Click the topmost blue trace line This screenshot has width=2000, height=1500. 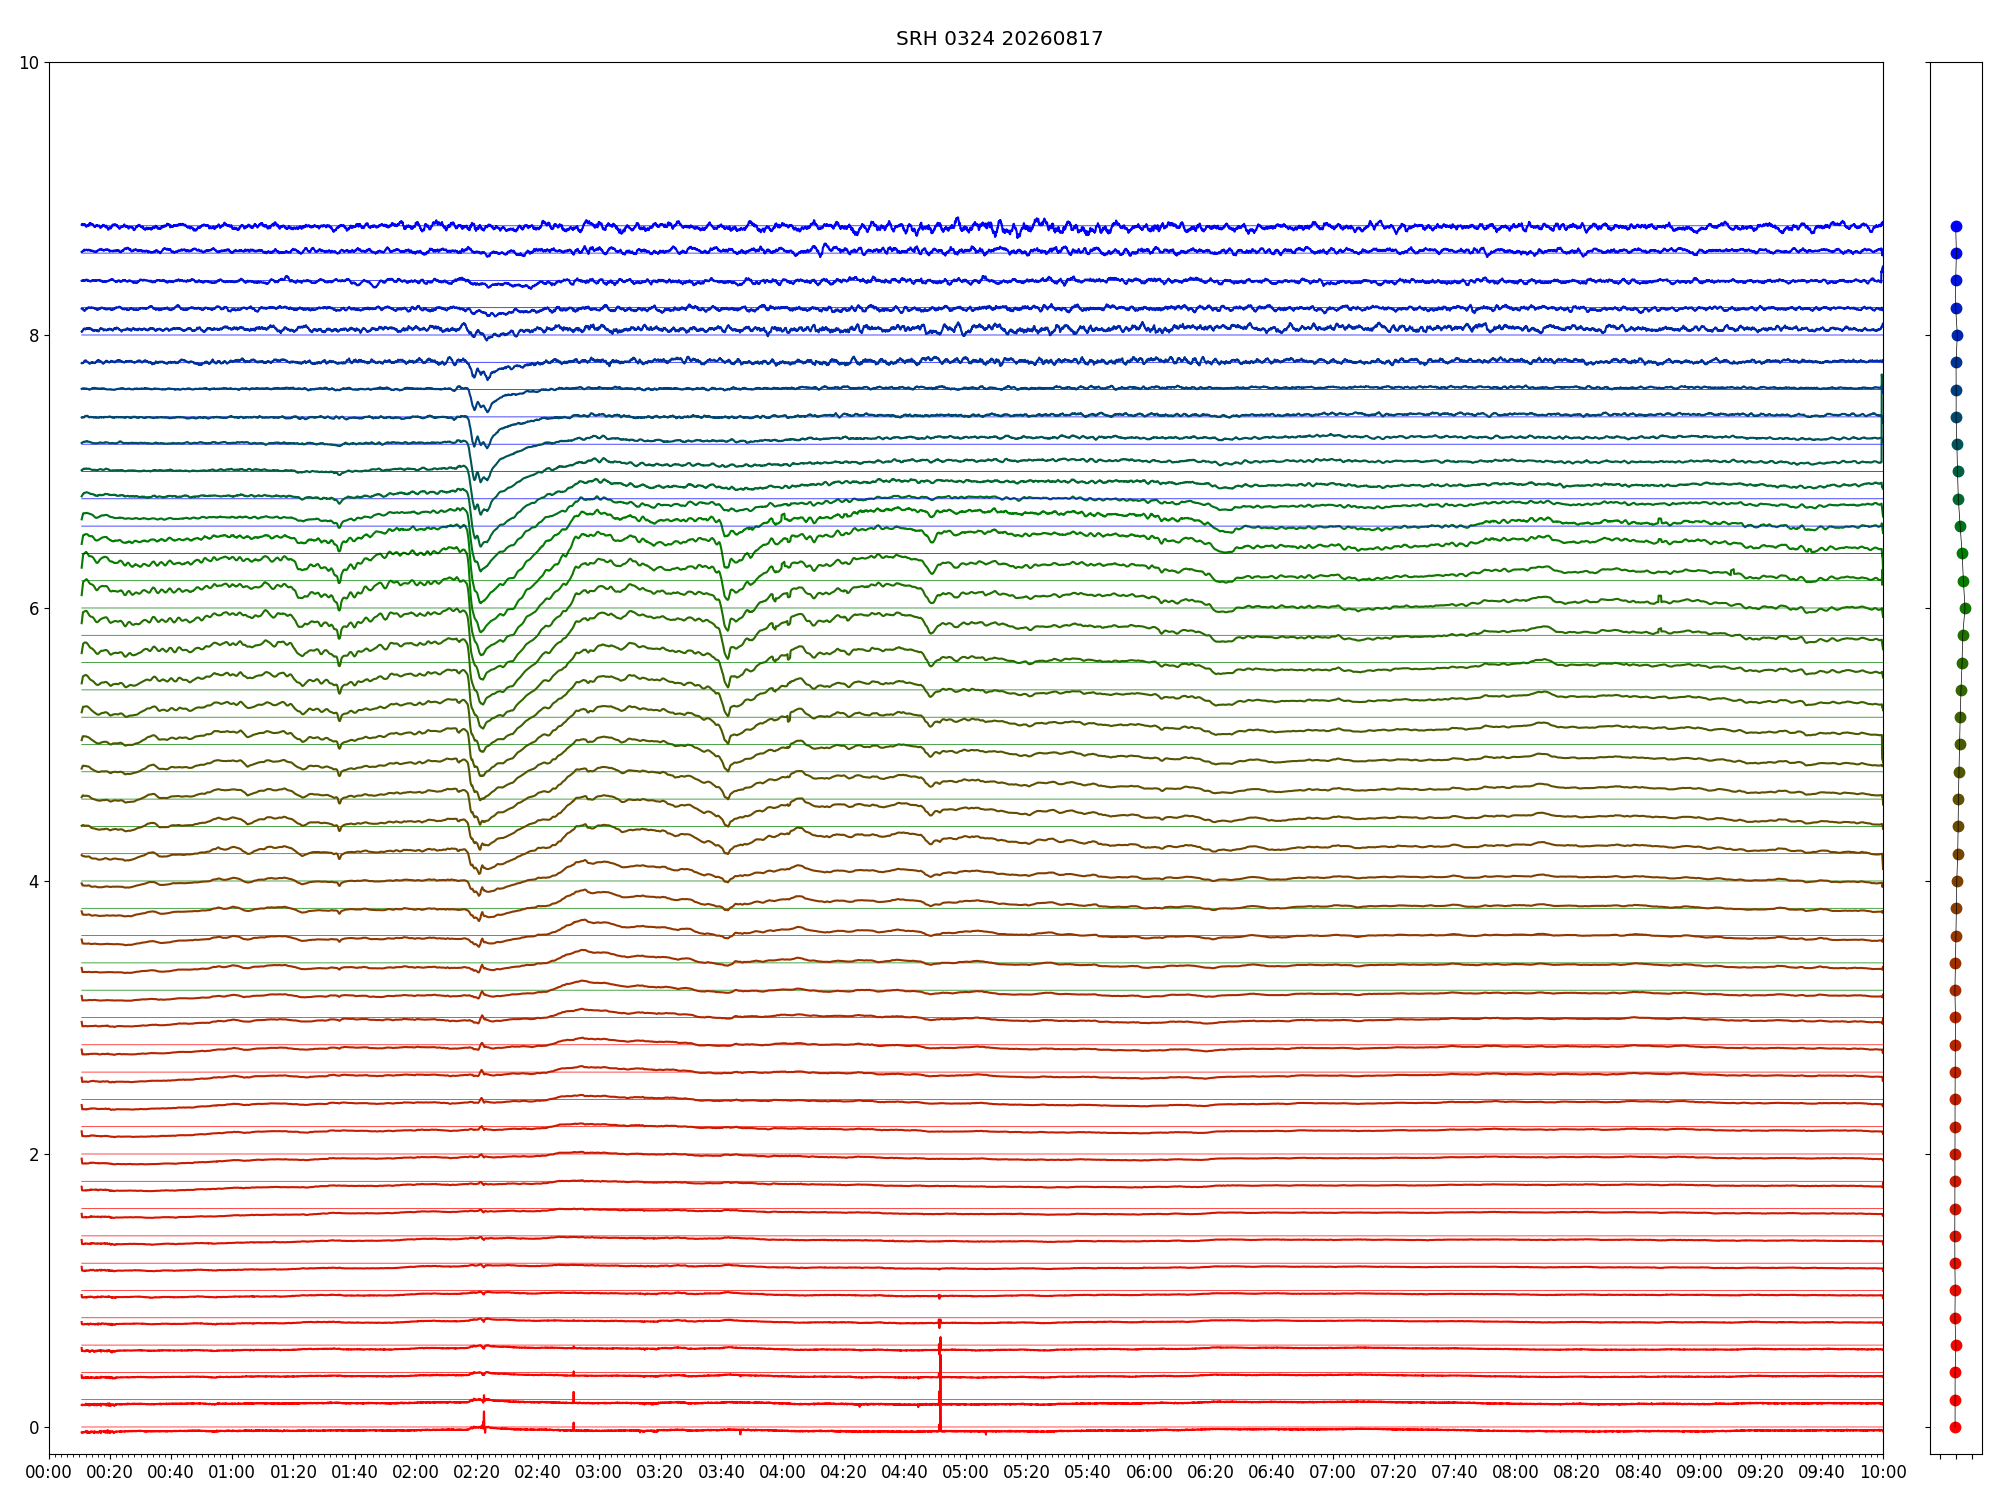(982, 226)
